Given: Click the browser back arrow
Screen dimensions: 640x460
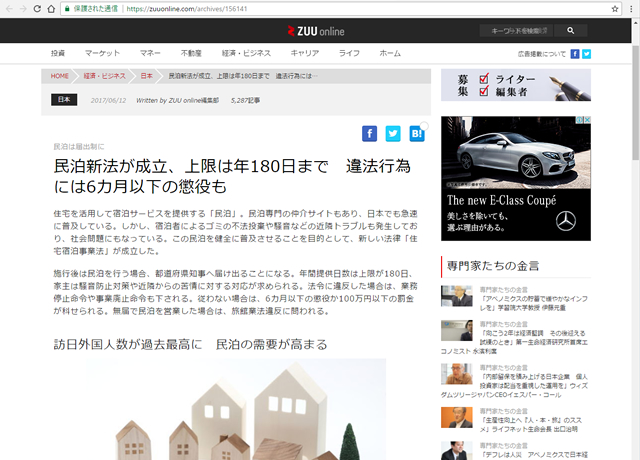Looking at the screenshot, I should pyautogui.click(x=10, y=8).
